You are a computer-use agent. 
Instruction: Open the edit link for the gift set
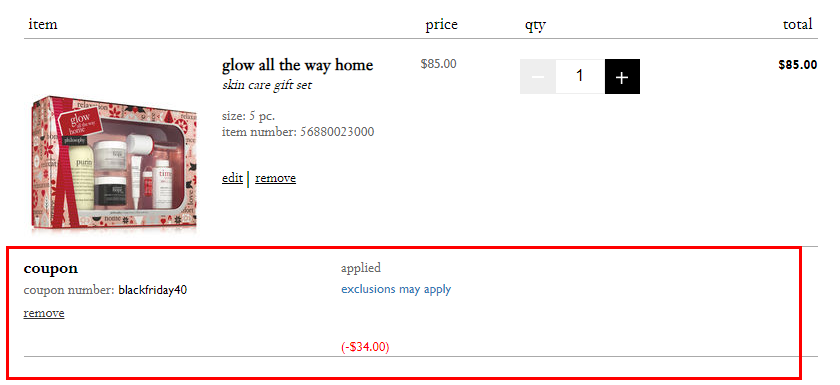(232, 178)
